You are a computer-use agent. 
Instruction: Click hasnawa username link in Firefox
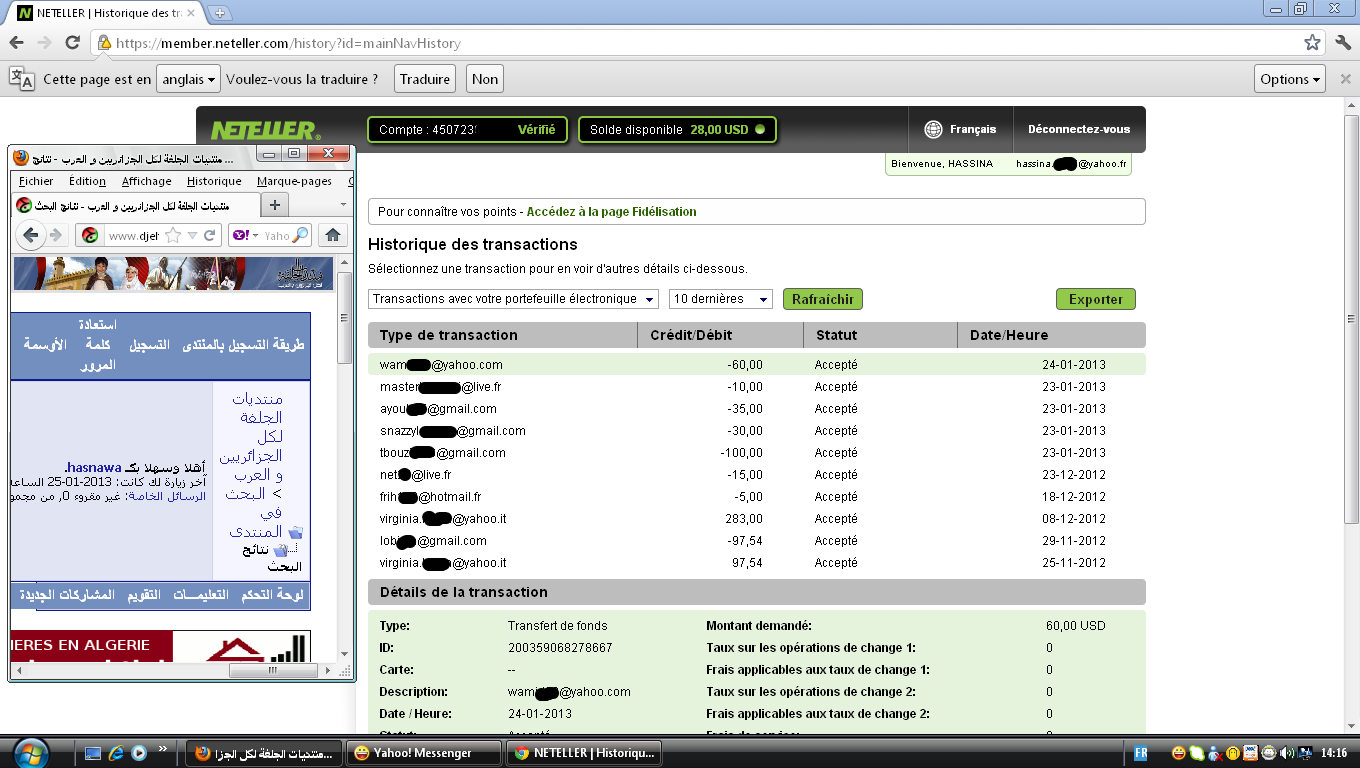(93, 468)
